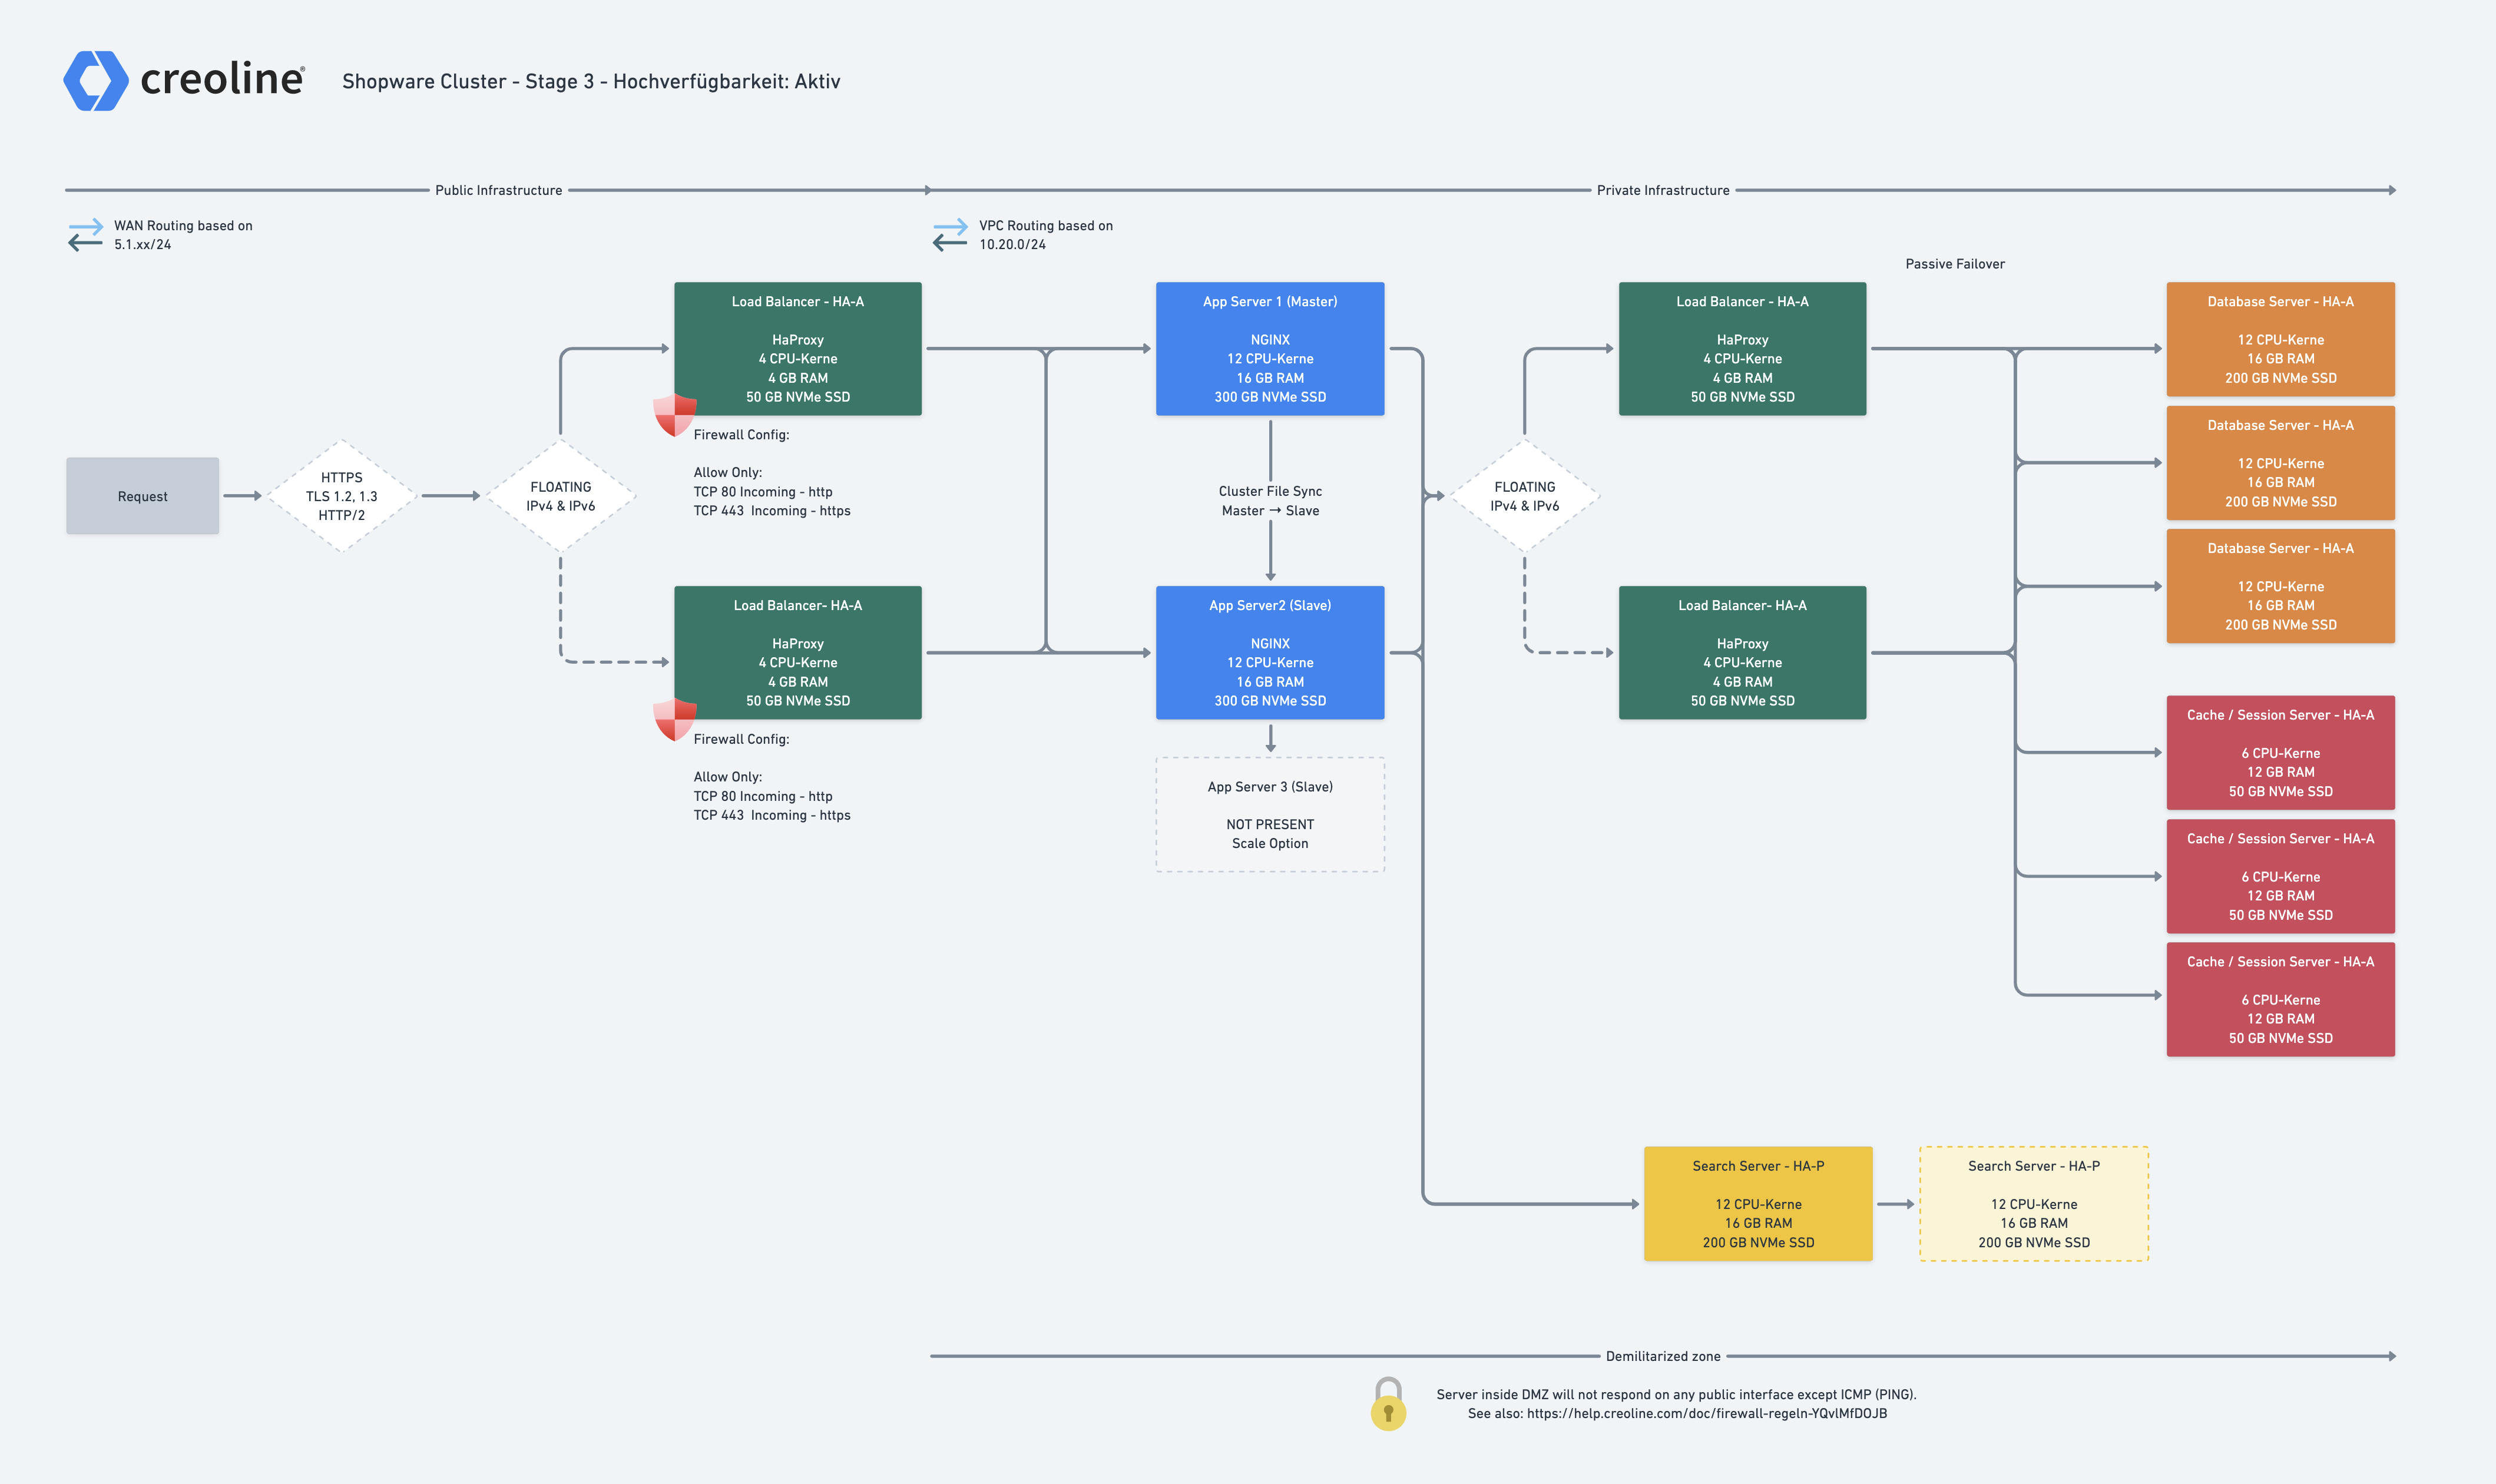Viewport: 2496px width, 1484px height.
Task: Select the gray Request box
Action: [x=142, y=496]
